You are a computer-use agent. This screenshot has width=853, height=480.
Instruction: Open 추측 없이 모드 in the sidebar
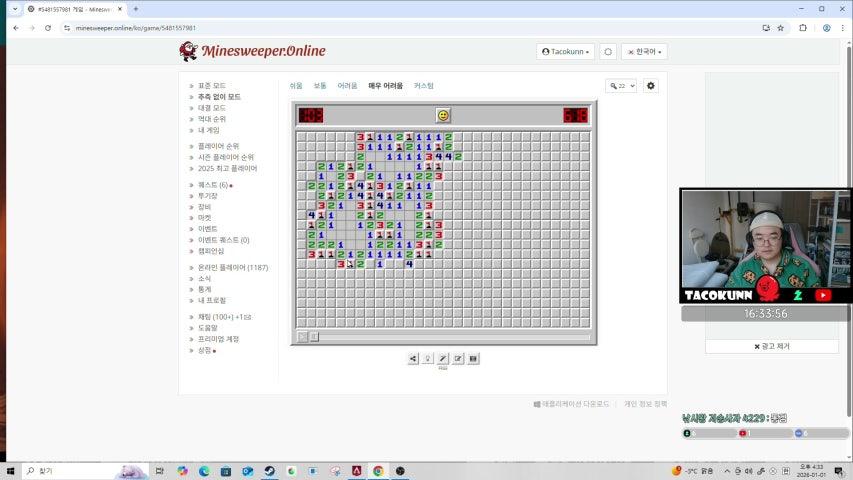(219, 97)
